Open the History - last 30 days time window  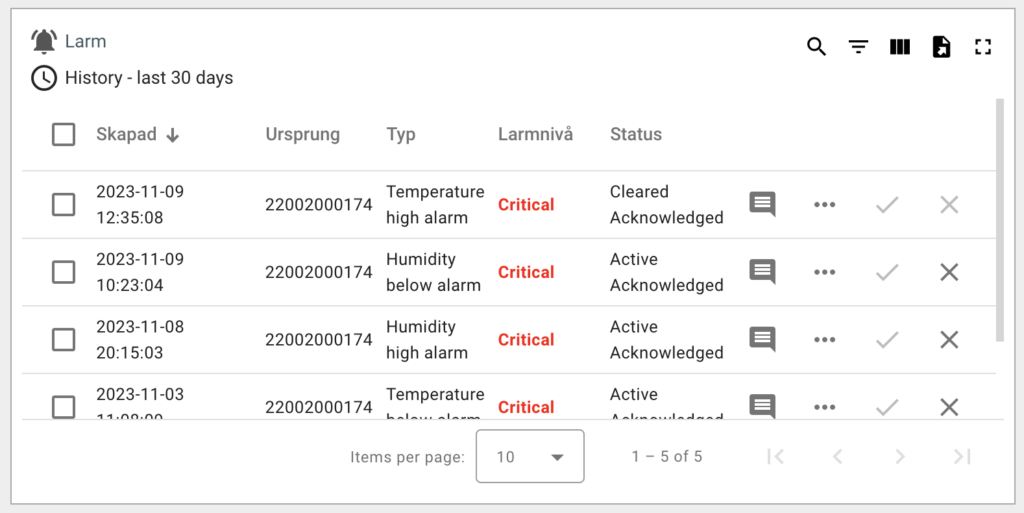click(148, 78)
